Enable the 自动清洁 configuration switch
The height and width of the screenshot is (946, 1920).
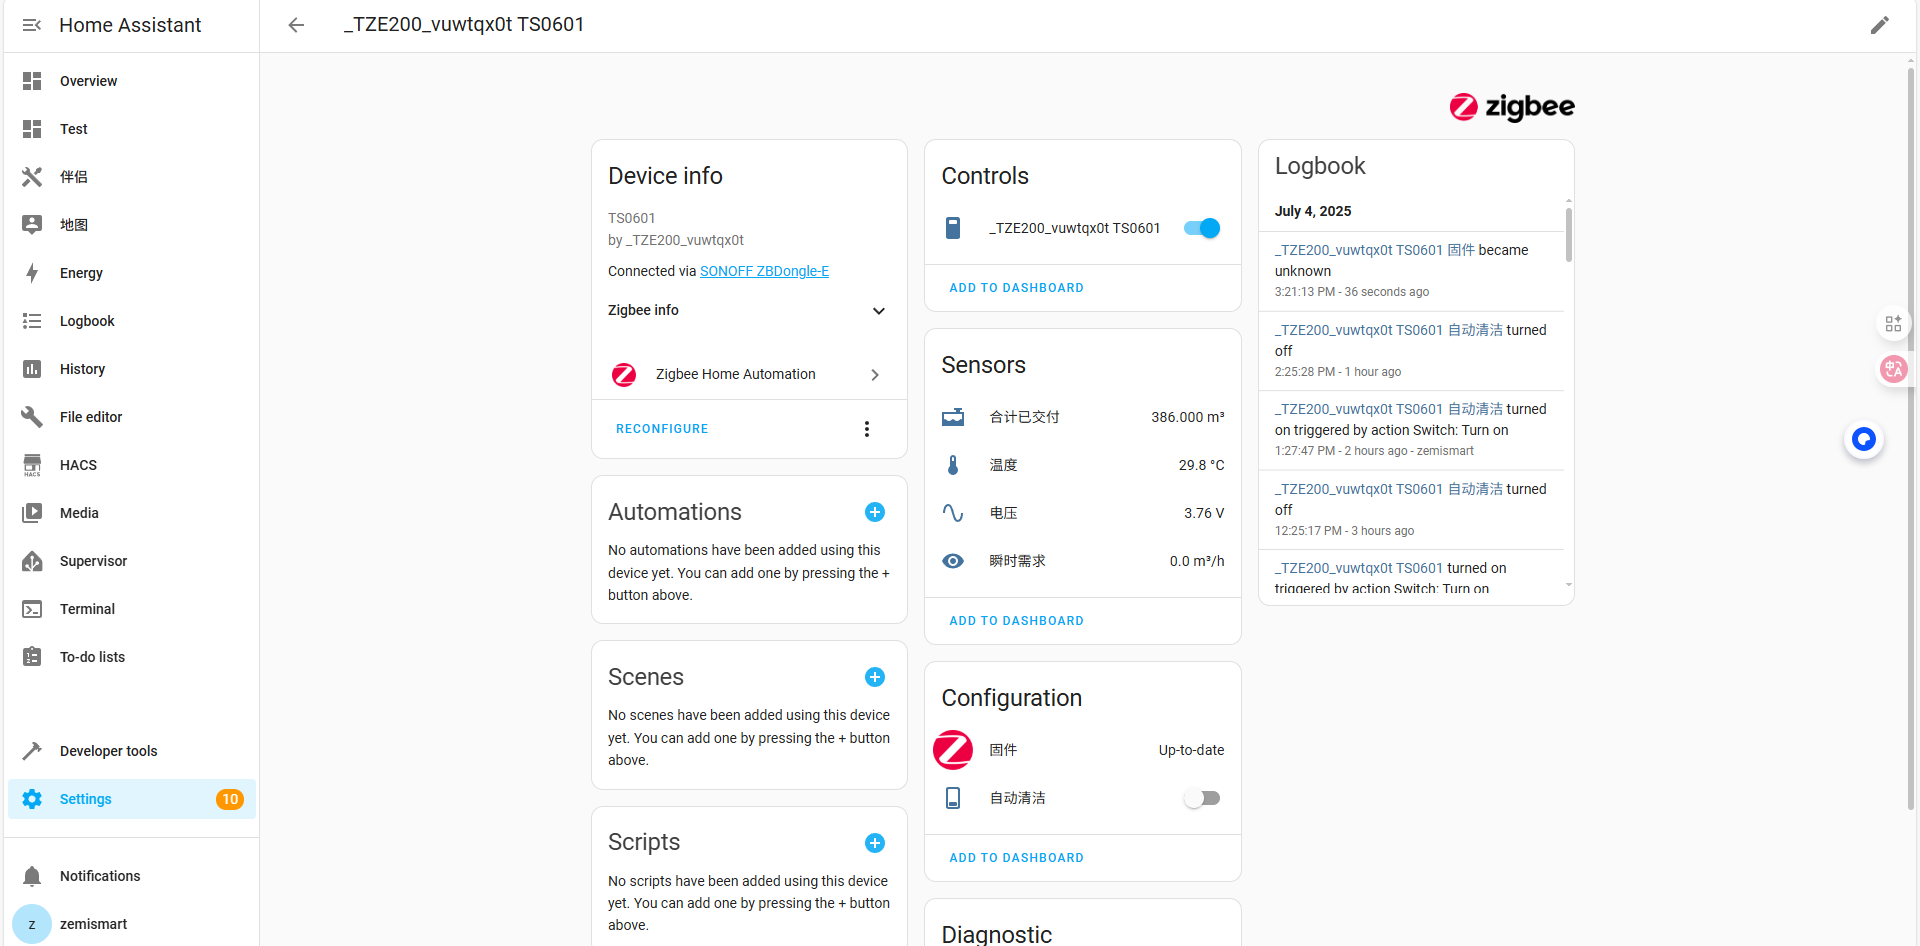[1201, 798]
